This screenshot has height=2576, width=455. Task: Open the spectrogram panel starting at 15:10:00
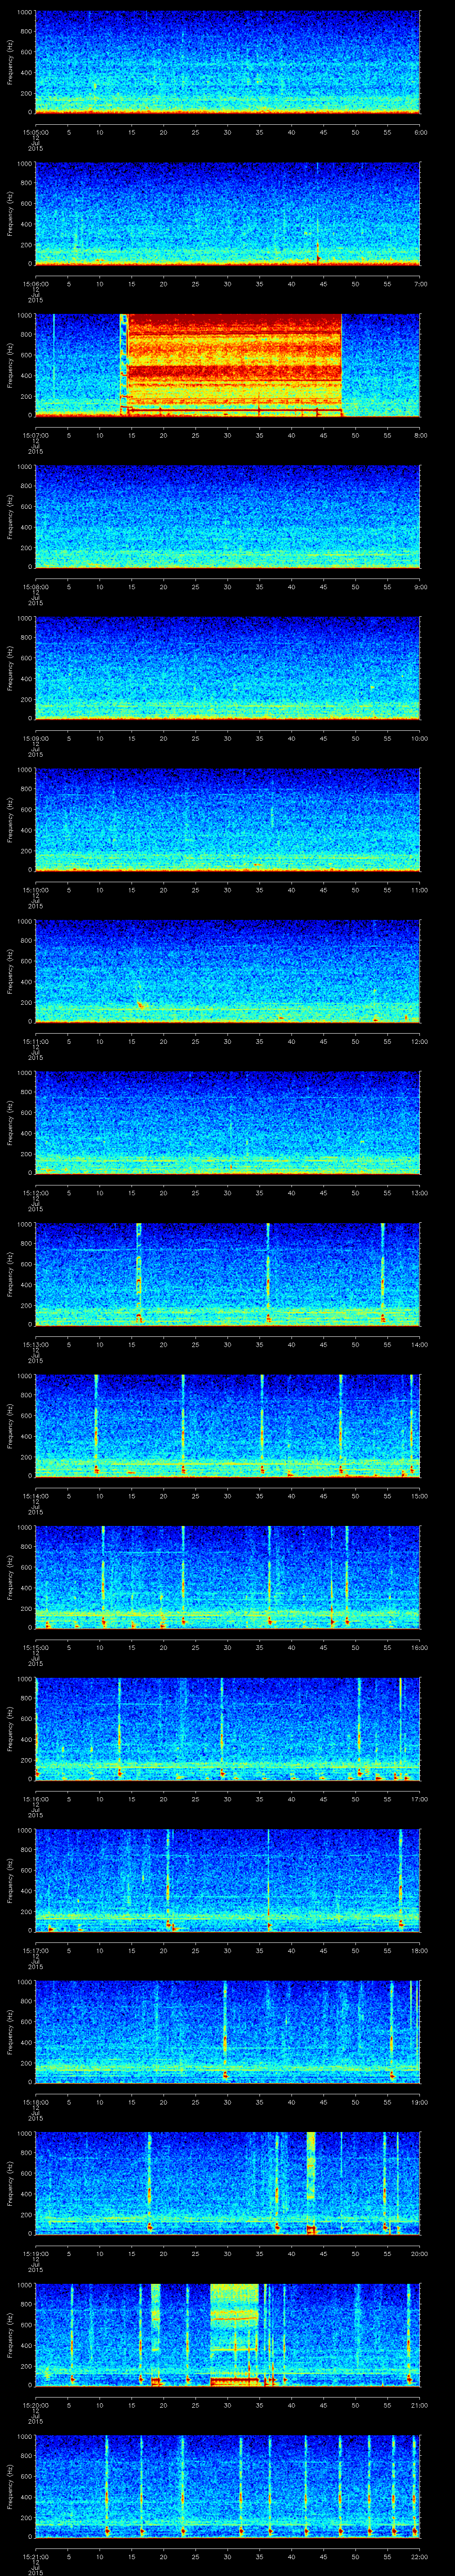(x=228, y=820)
